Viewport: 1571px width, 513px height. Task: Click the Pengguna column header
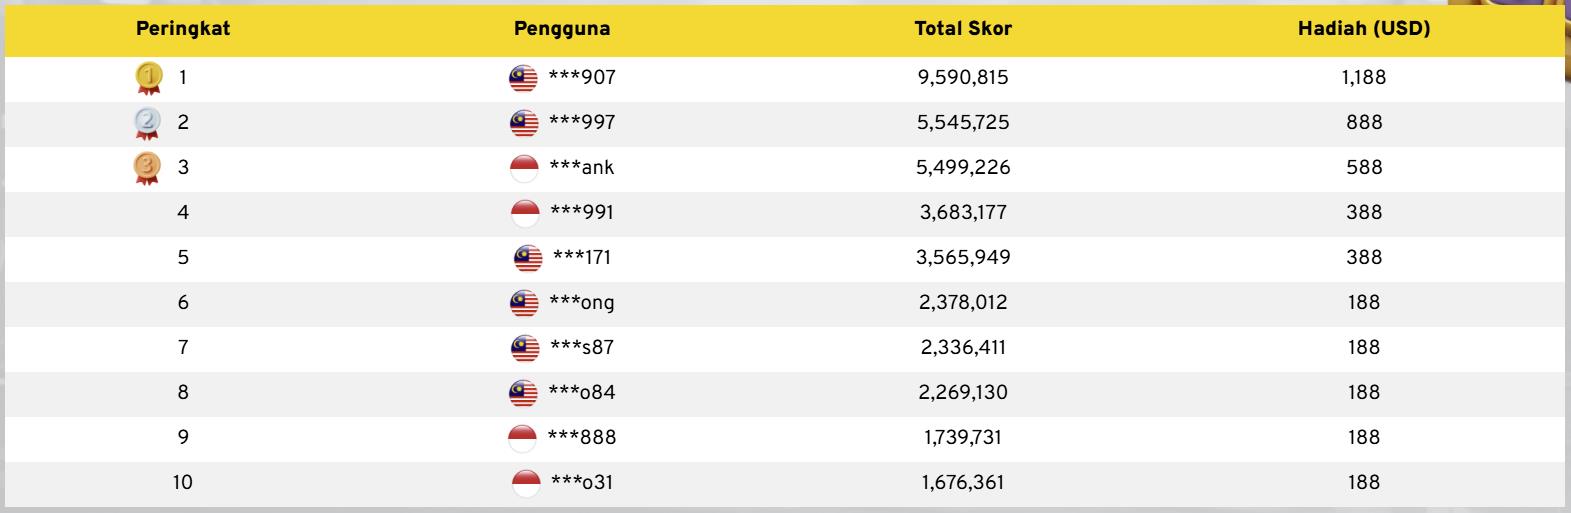(x=562, y=29)
